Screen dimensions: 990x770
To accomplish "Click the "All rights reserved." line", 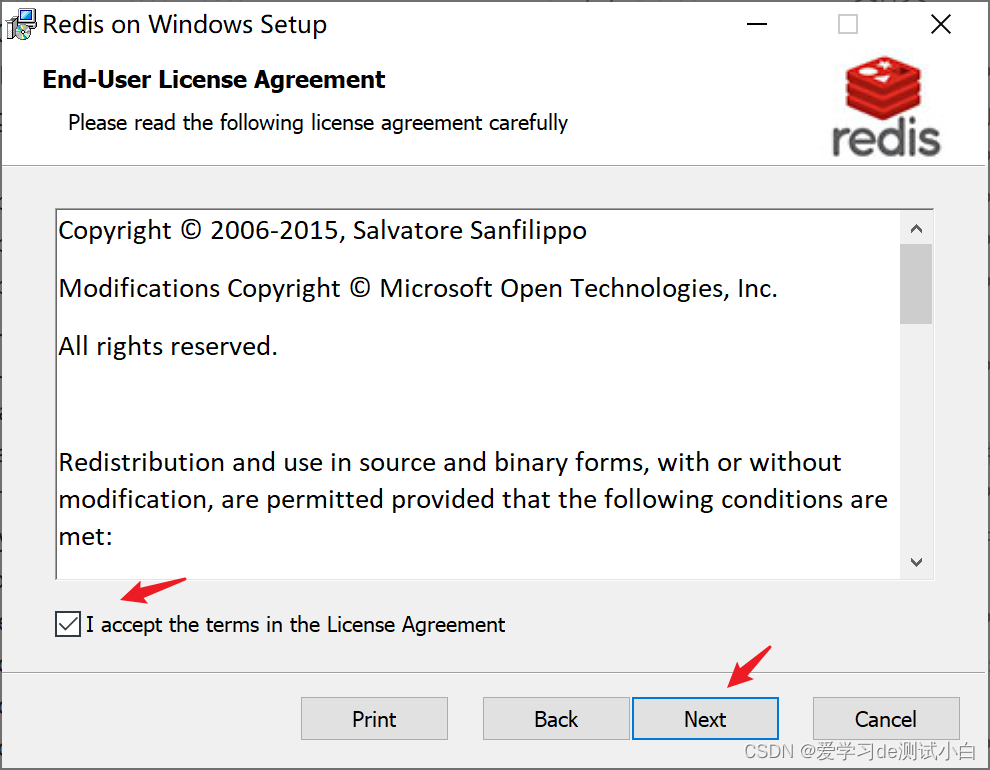I will click(x=168, y=346).
